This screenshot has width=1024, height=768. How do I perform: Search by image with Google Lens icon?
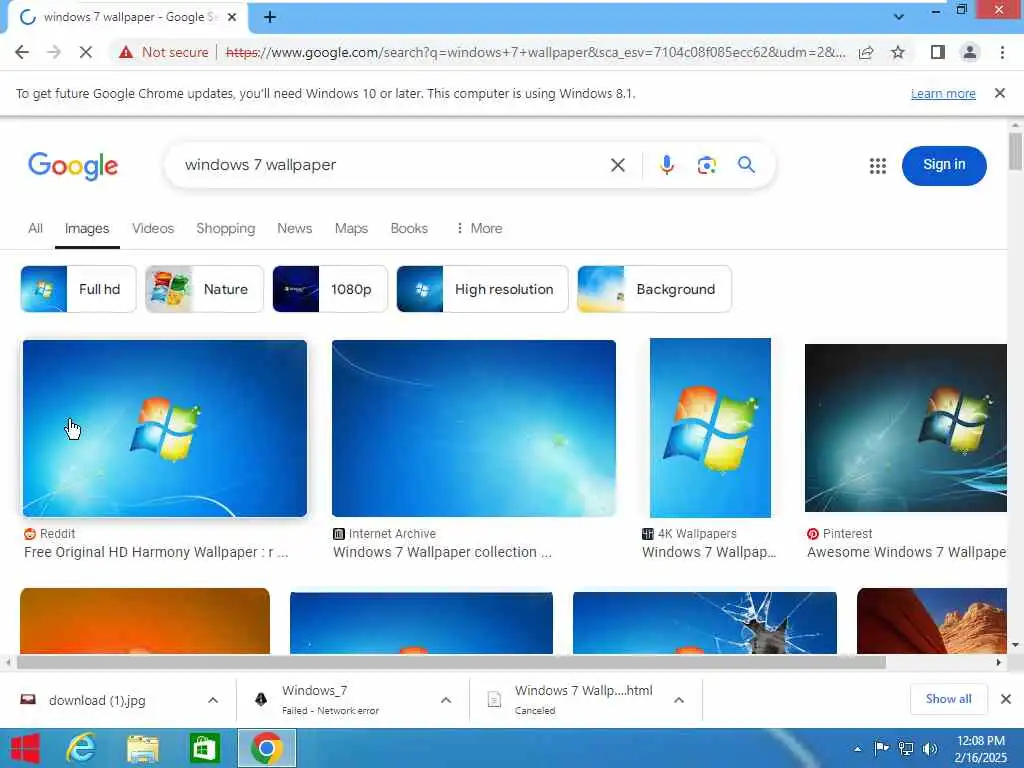(707, 165)
